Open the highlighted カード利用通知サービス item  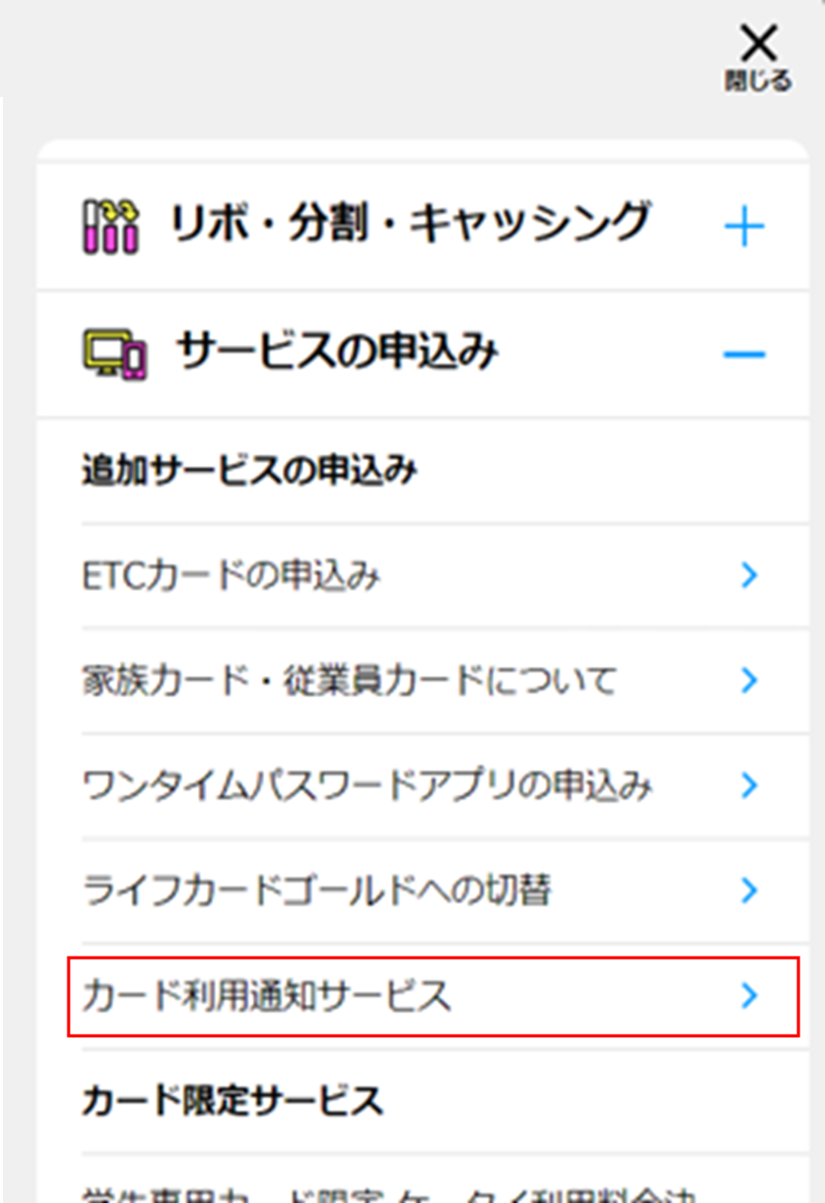[433, 996]
